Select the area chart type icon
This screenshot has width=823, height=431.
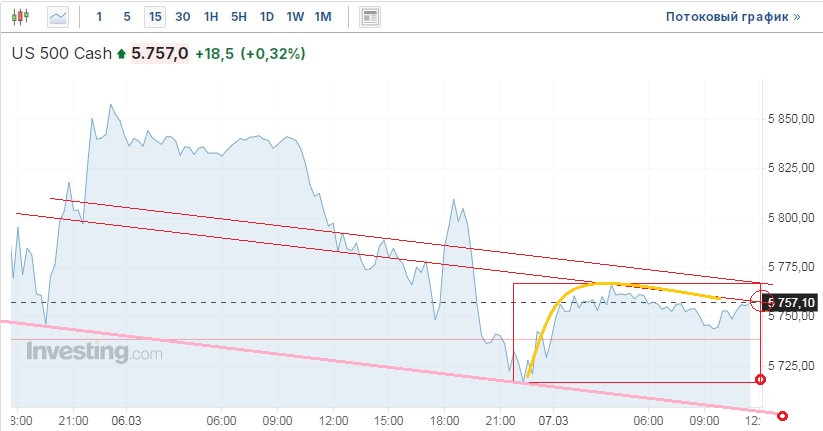pyautogui.click(x=59, y=17)
